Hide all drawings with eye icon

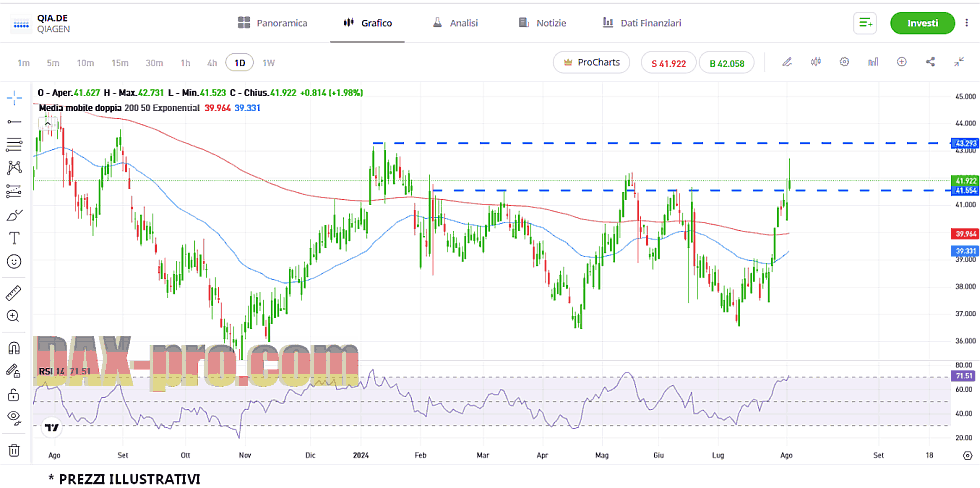tap(14, 417)
